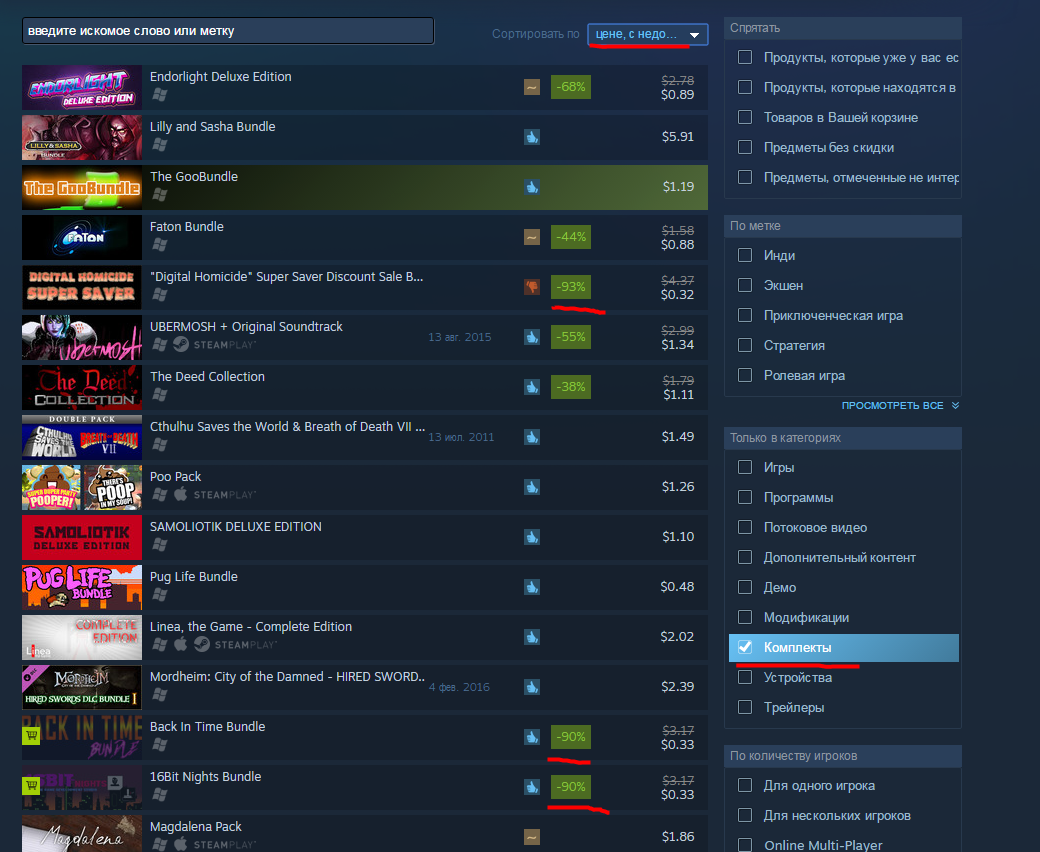
Task: Tick the 'Экшен' tag checkbox
Action: click(x=745, y=284)
